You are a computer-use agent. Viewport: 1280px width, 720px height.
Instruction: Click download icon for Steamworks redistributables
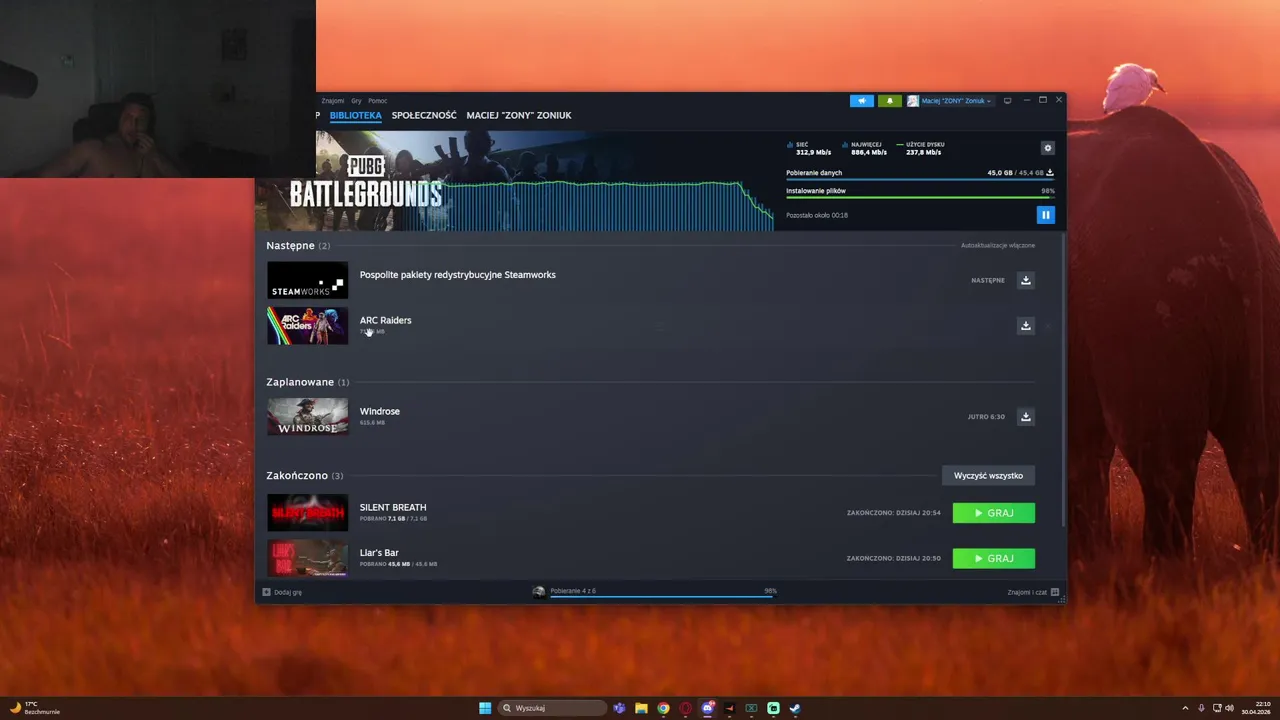[x=1025, y=280]
